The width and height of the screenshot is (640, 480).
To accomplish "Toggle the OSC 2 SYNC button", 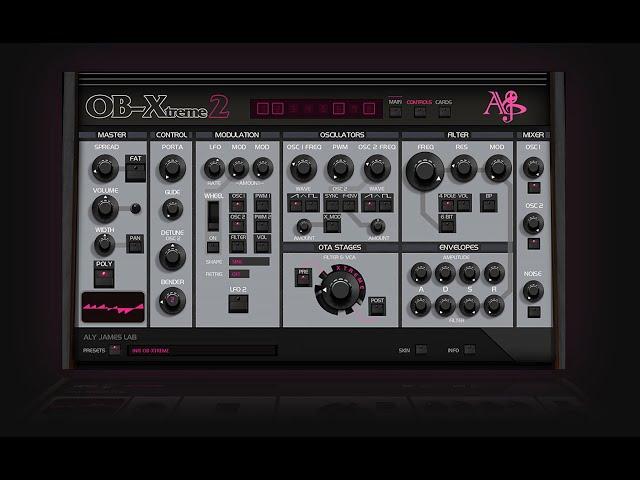I will click(332, 203).
